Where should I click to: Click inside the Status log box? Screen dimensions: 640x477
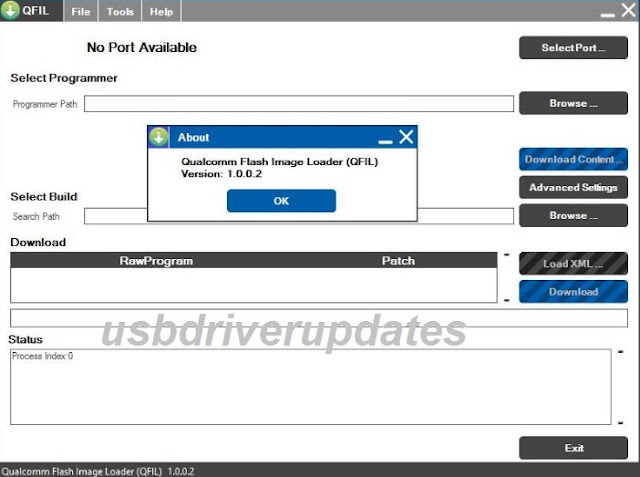click(311, 387)
